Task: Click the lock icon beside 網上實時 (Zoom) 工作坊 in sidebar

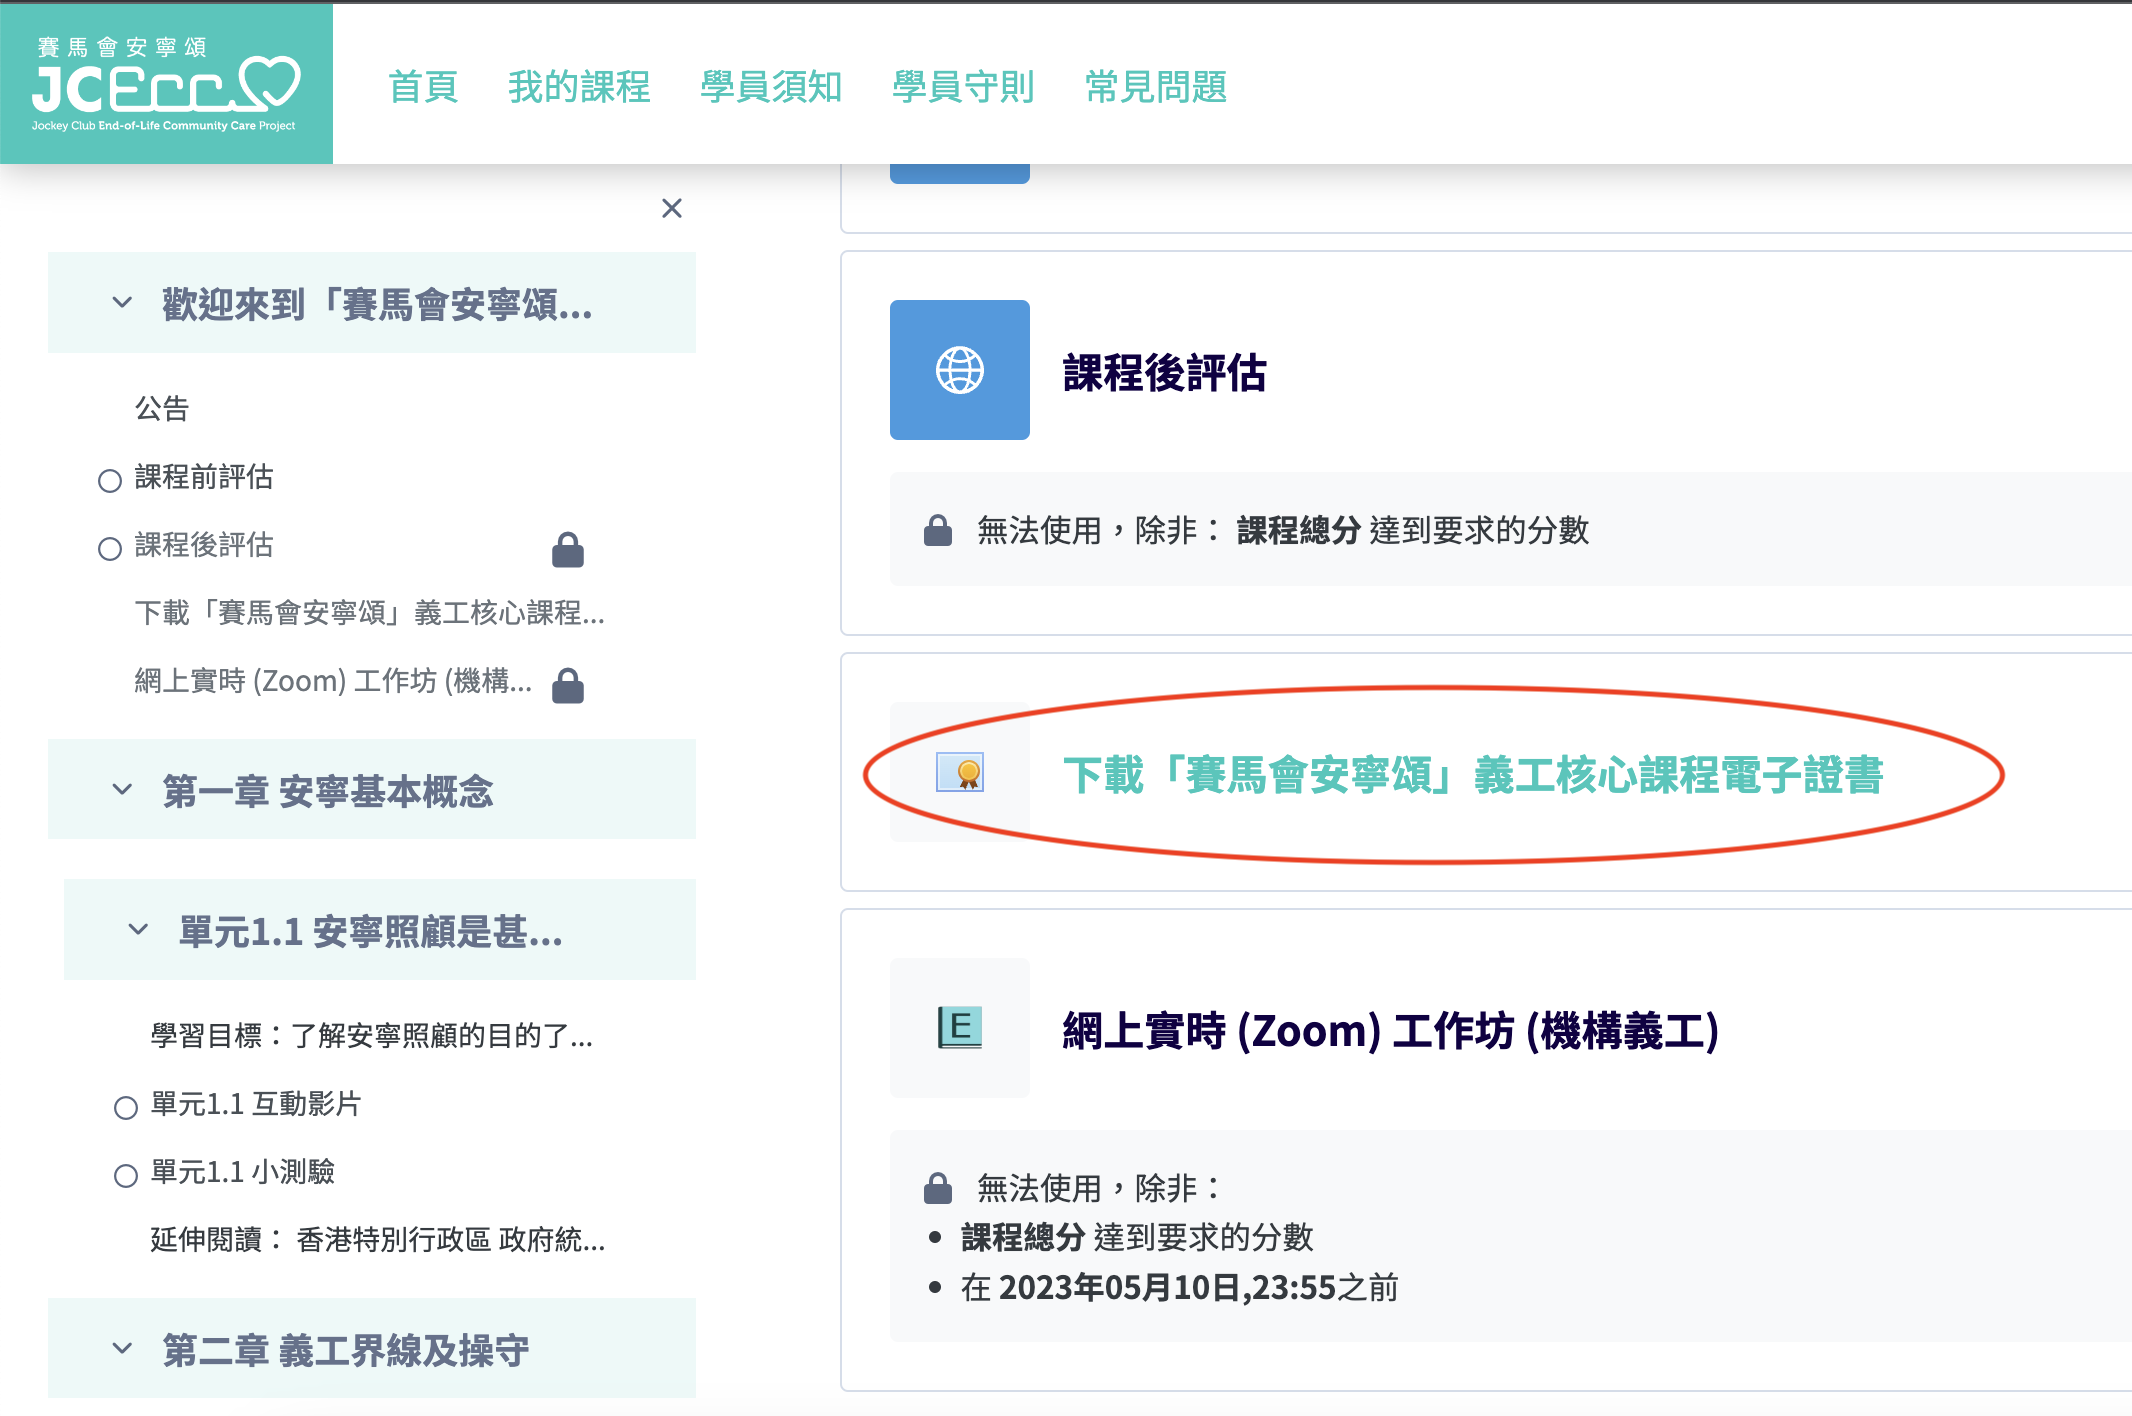Action: pos(567,684)
